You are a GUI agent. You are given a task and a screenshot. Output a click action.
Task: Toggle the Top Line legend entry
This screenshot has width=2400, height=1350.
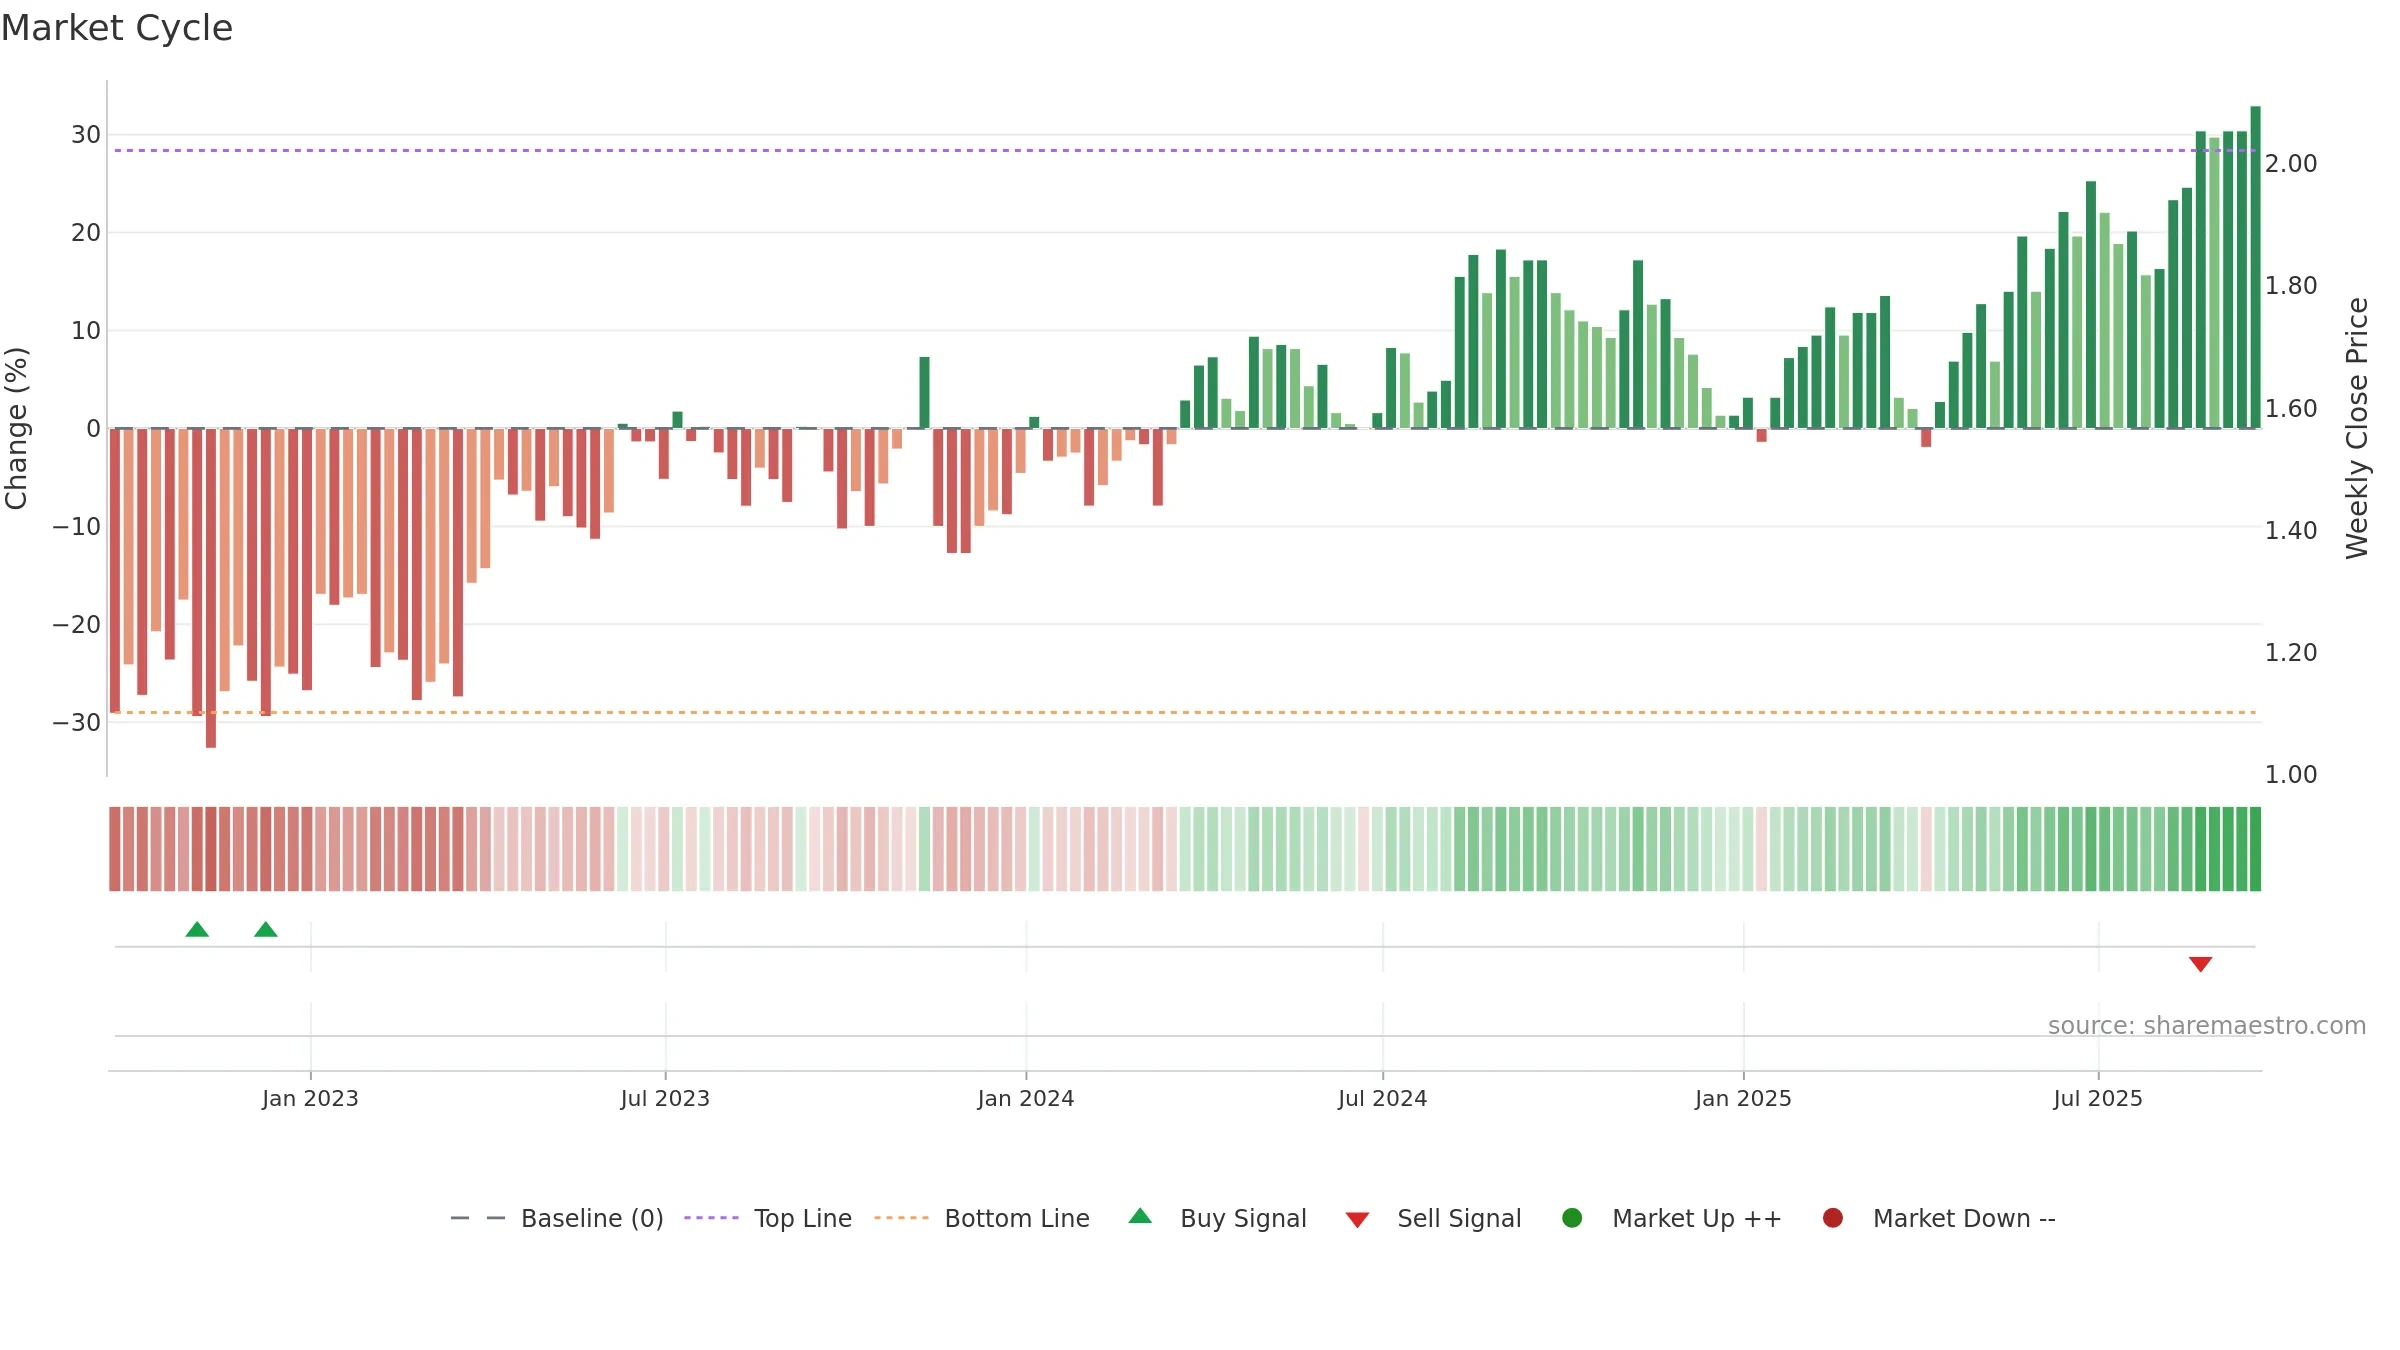tap(768, 1219)
